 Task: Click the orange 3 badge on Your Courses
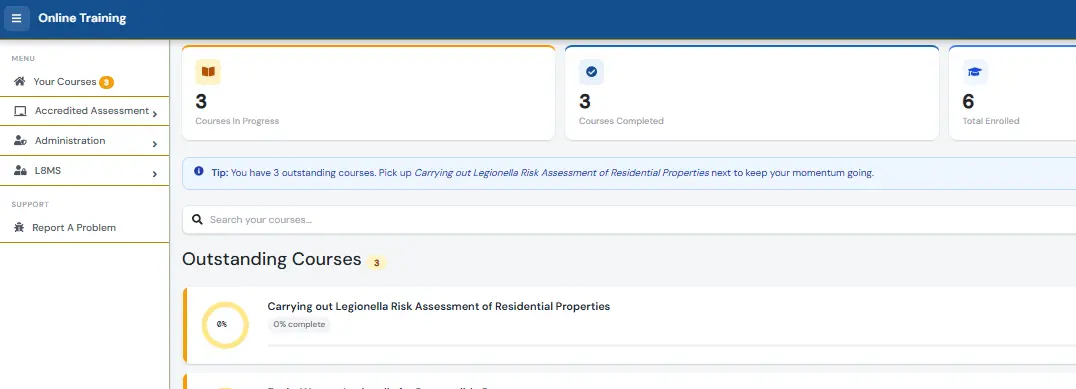coord(106,82)
